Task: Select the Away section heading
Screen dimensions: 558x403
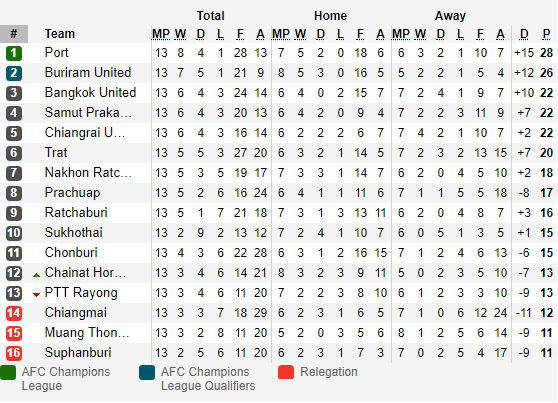Action: coord(450,16)
